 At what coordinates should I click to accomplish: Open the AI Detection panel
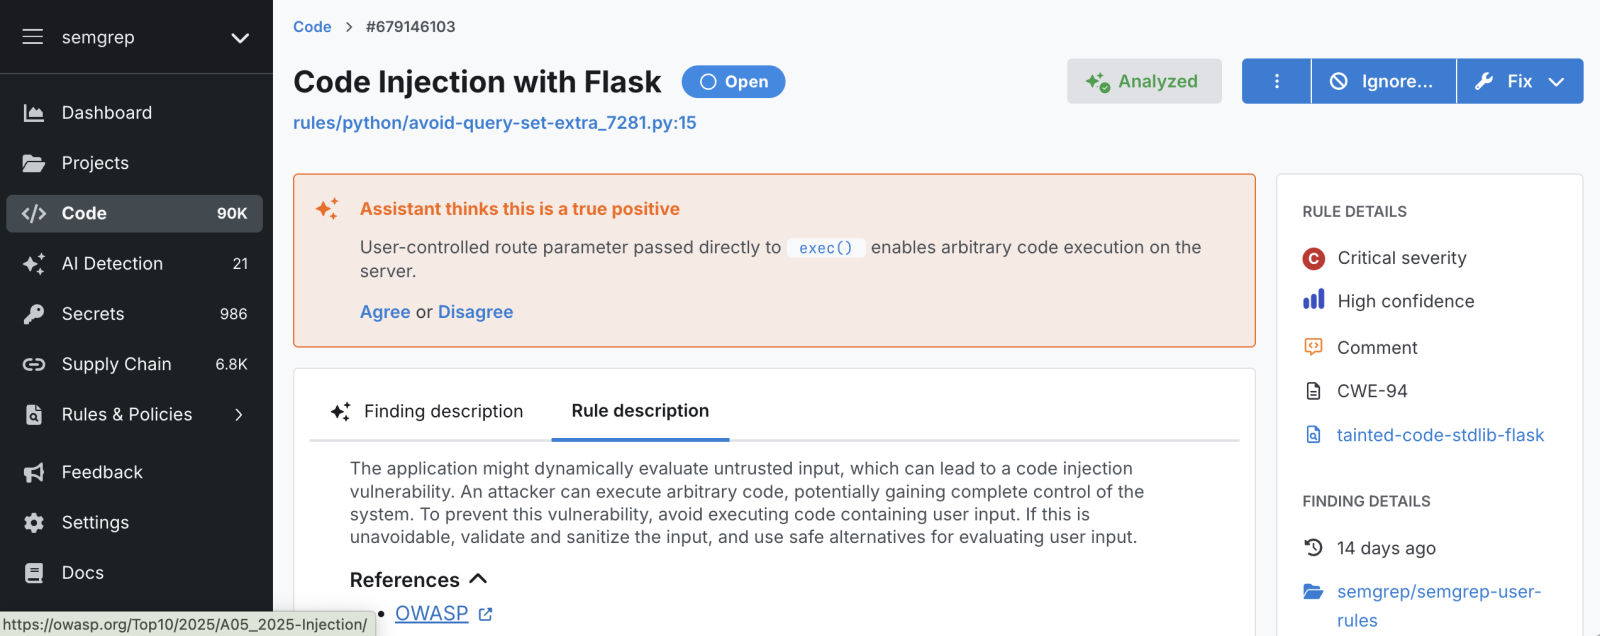click(x=112, y=263)
